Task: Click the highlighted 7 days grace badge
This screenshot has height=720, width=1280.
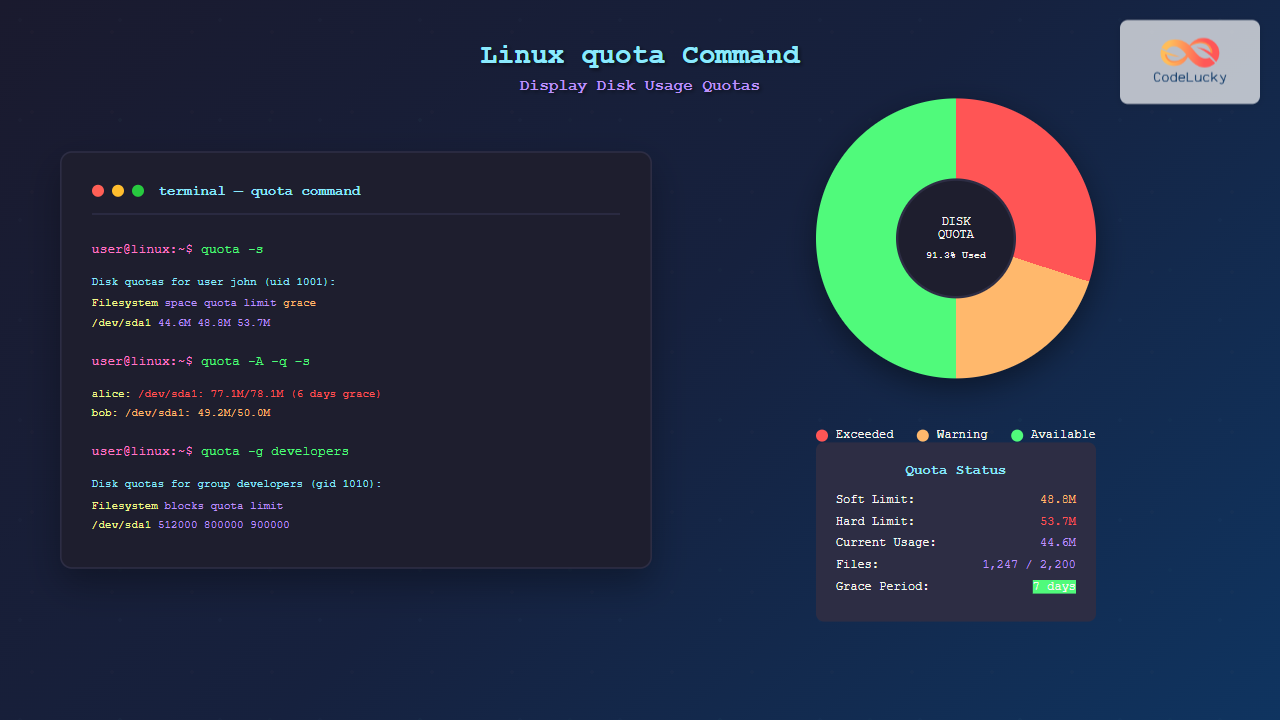Action: tap(1054, 586)
